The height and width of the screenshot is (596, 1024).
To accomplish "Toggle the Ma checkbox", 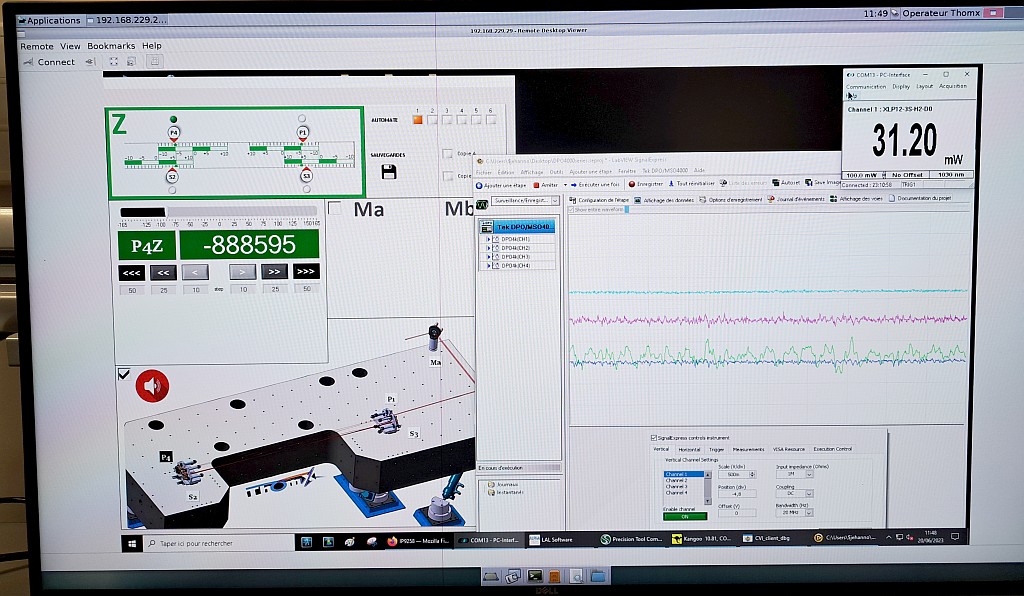I will (x=335, y=208).
